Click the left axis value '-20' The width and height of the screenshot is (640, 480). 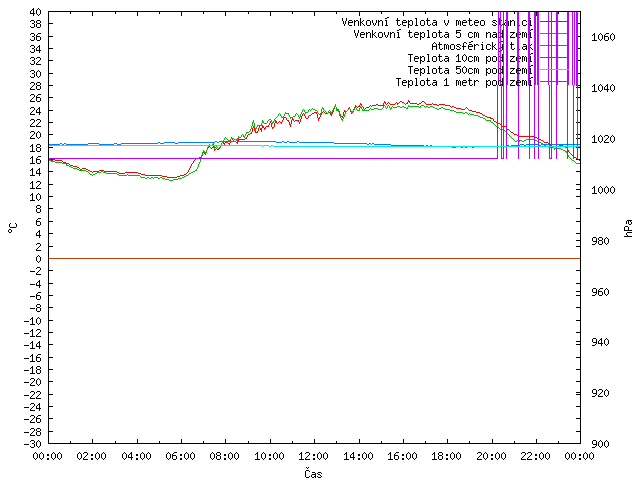pos(33,382)
